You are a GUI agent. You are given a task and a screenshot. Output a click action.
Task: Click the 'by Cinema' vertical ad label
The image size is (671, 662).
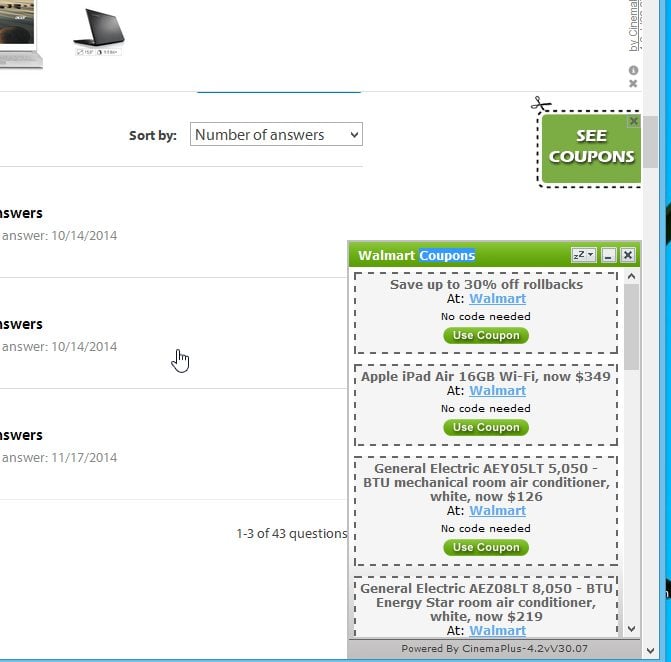[x=634, y=26]
